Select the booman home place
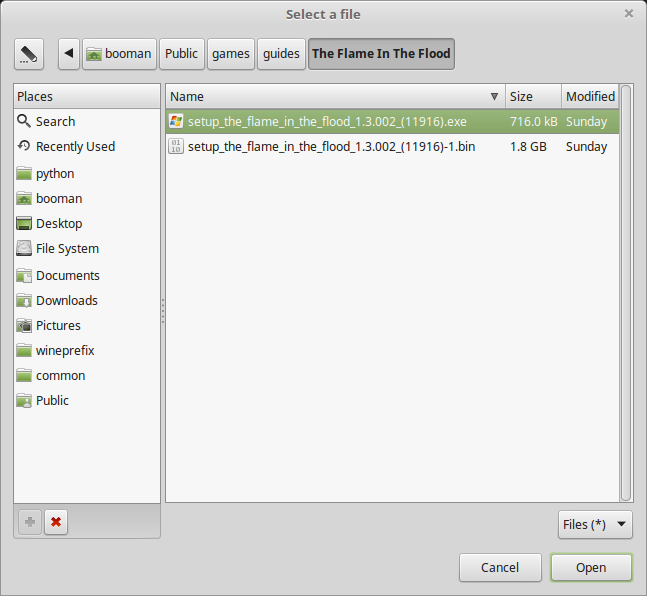This screenshot has height=596, width=647. click(87, 199)
